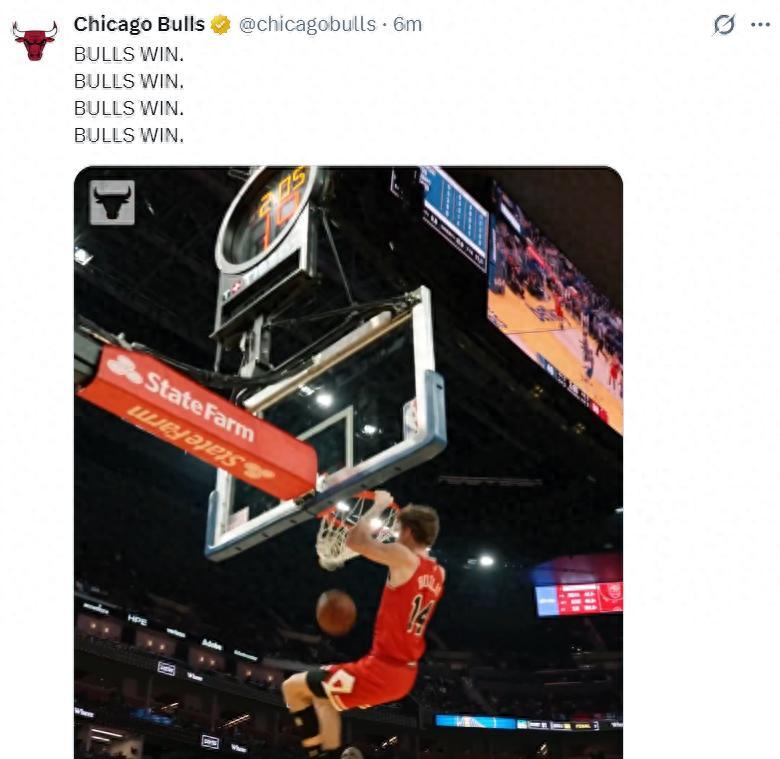Click the Bulls logo watermark on the photo
The width and height of the screenshot is (780, 759).
[x=112, y=202]
